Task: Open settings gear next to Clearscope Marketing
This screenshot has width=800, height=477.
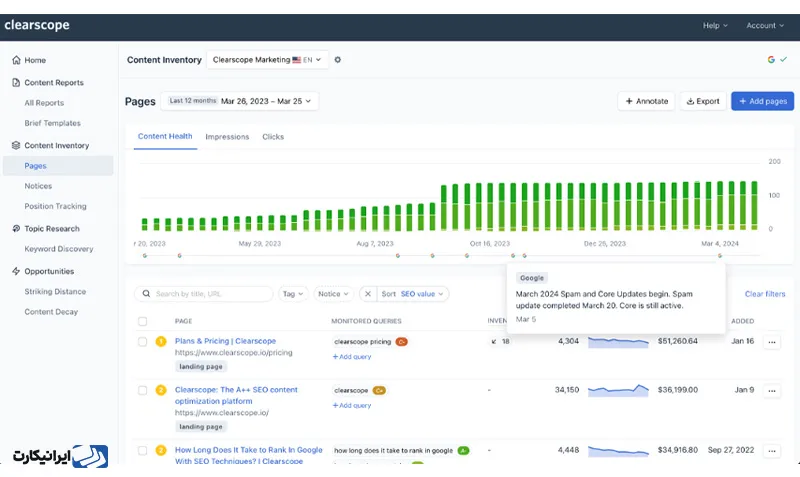Action: click(338, 60)
